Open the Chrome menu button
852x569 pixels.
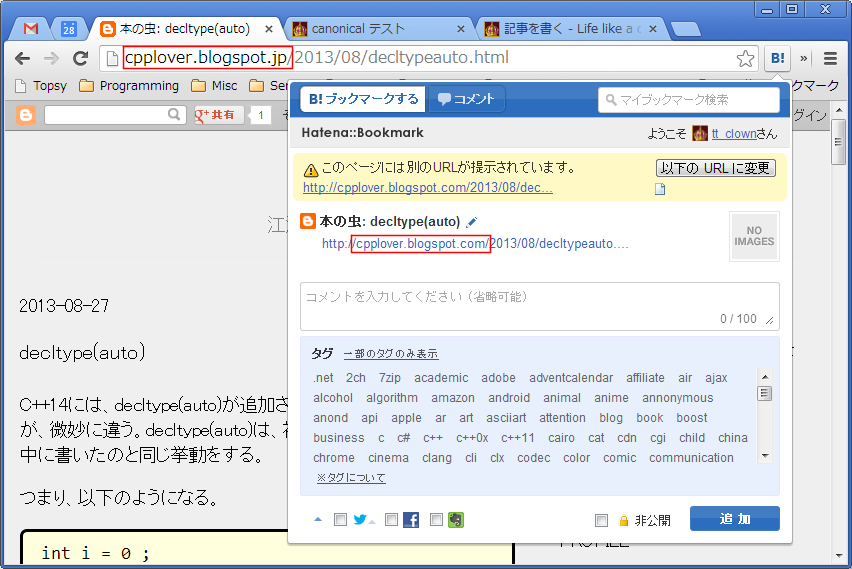point(830,58)
